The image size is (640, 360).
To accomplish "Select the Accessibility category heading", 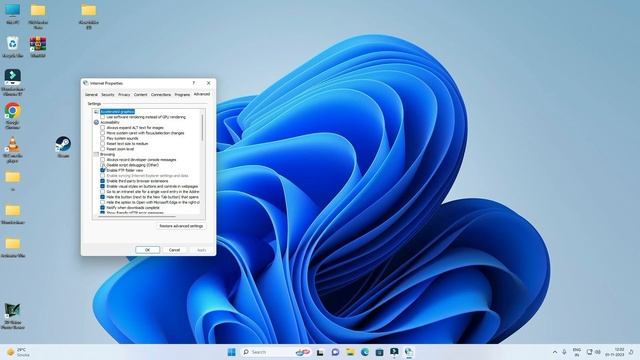I will [x=110, y=122].
